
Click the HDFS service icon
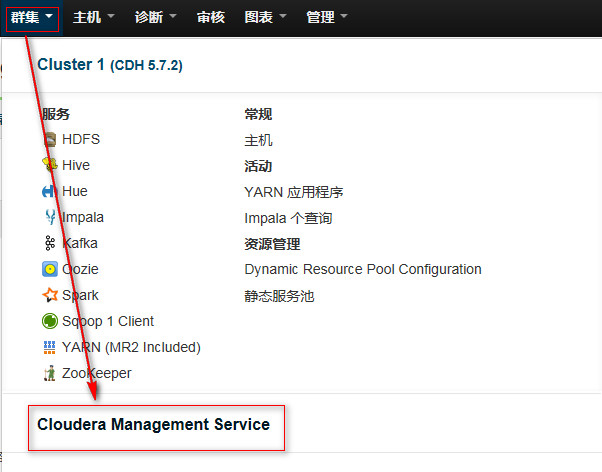click(x=50, y=139)
